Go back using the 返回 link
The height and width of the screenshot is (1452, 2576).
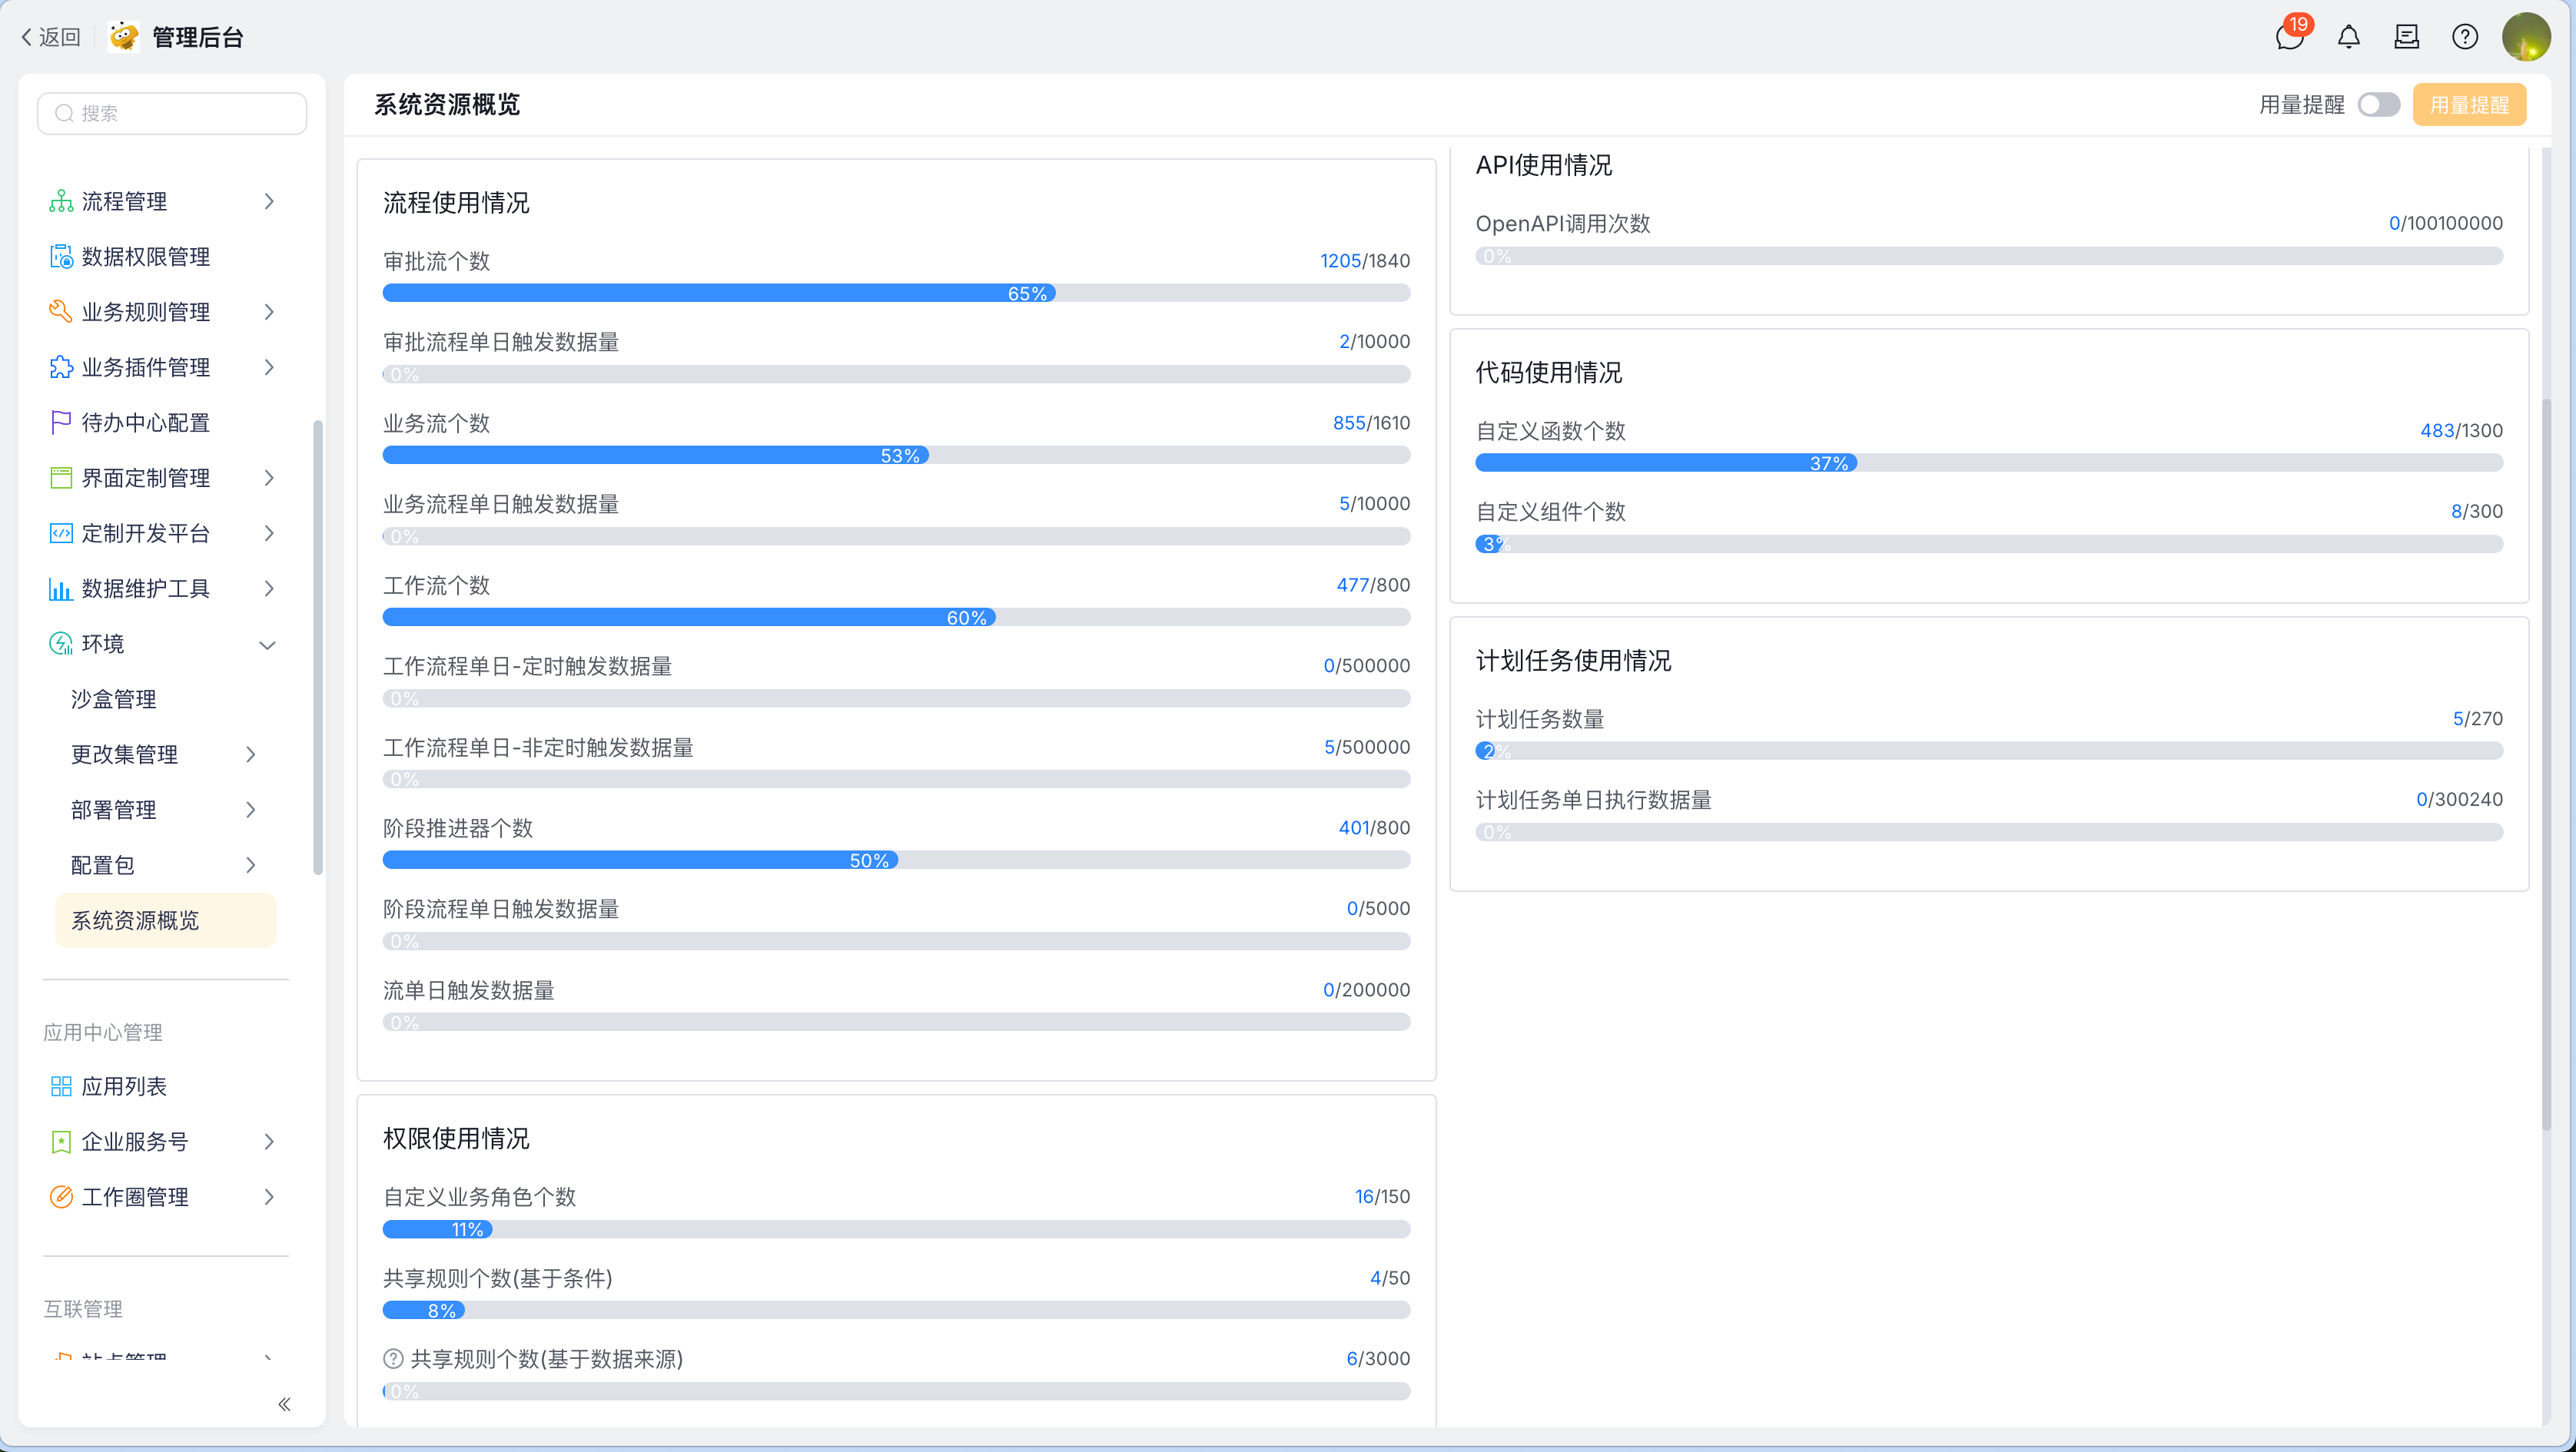pyautogui.click(x=50, y=37)
